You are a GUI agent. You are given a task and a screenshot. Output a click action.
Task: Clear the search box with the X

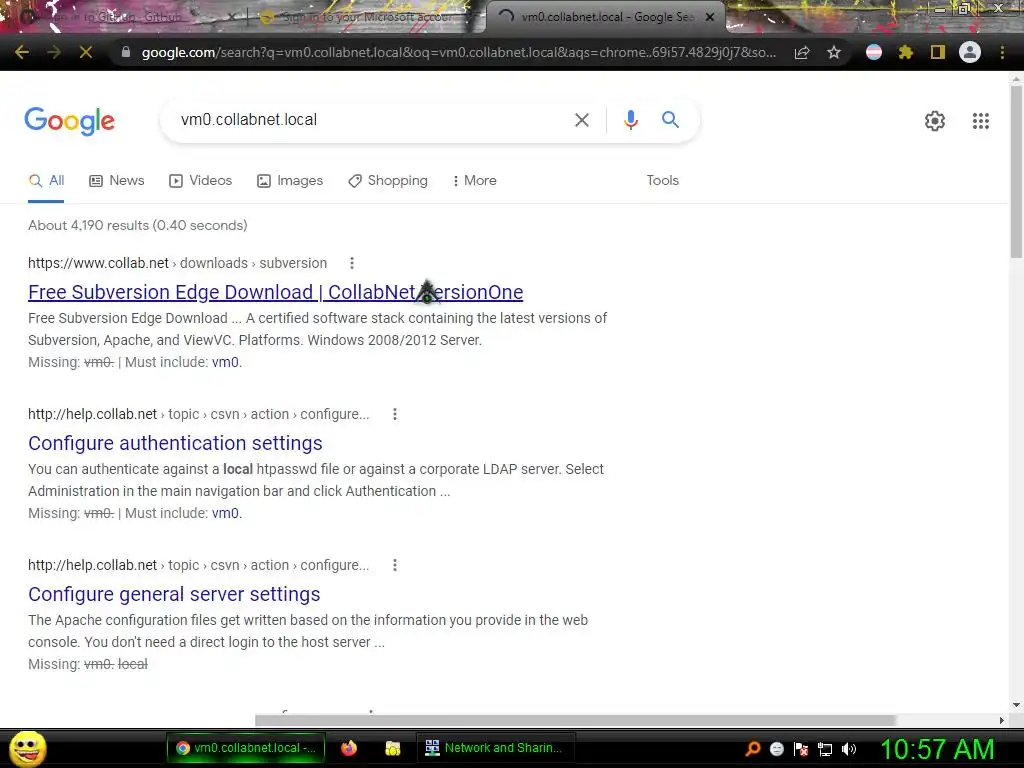click(582, 120)
